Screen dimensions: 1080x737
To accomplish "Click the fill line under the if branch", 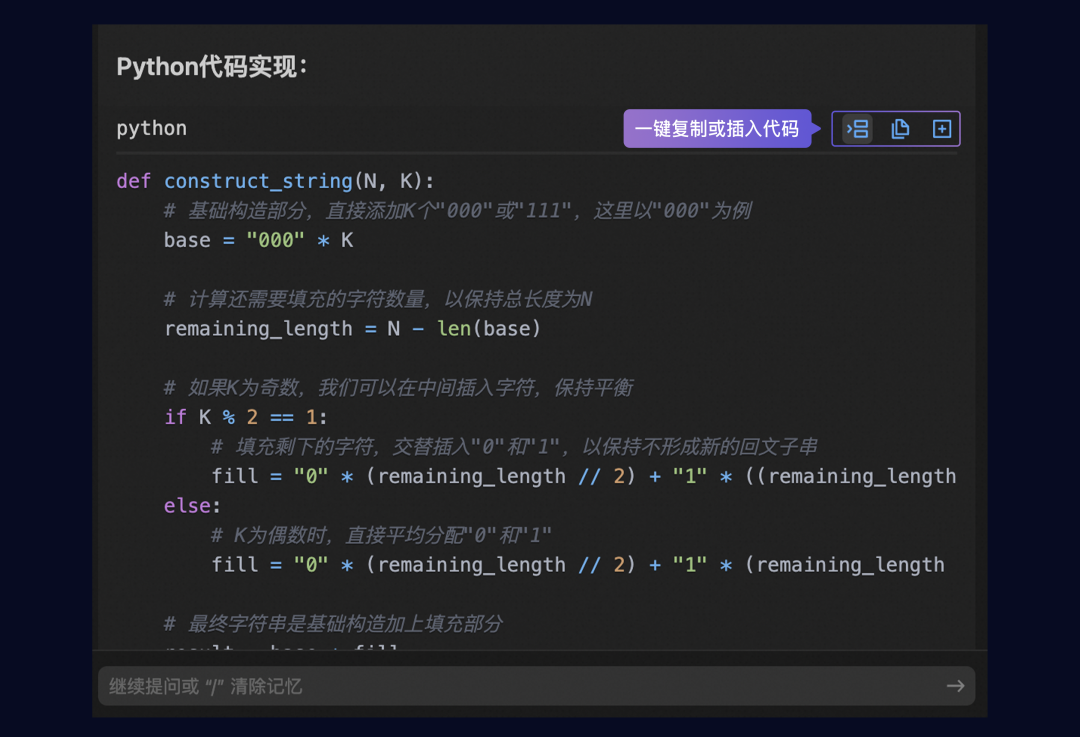I will click(583, 477).
